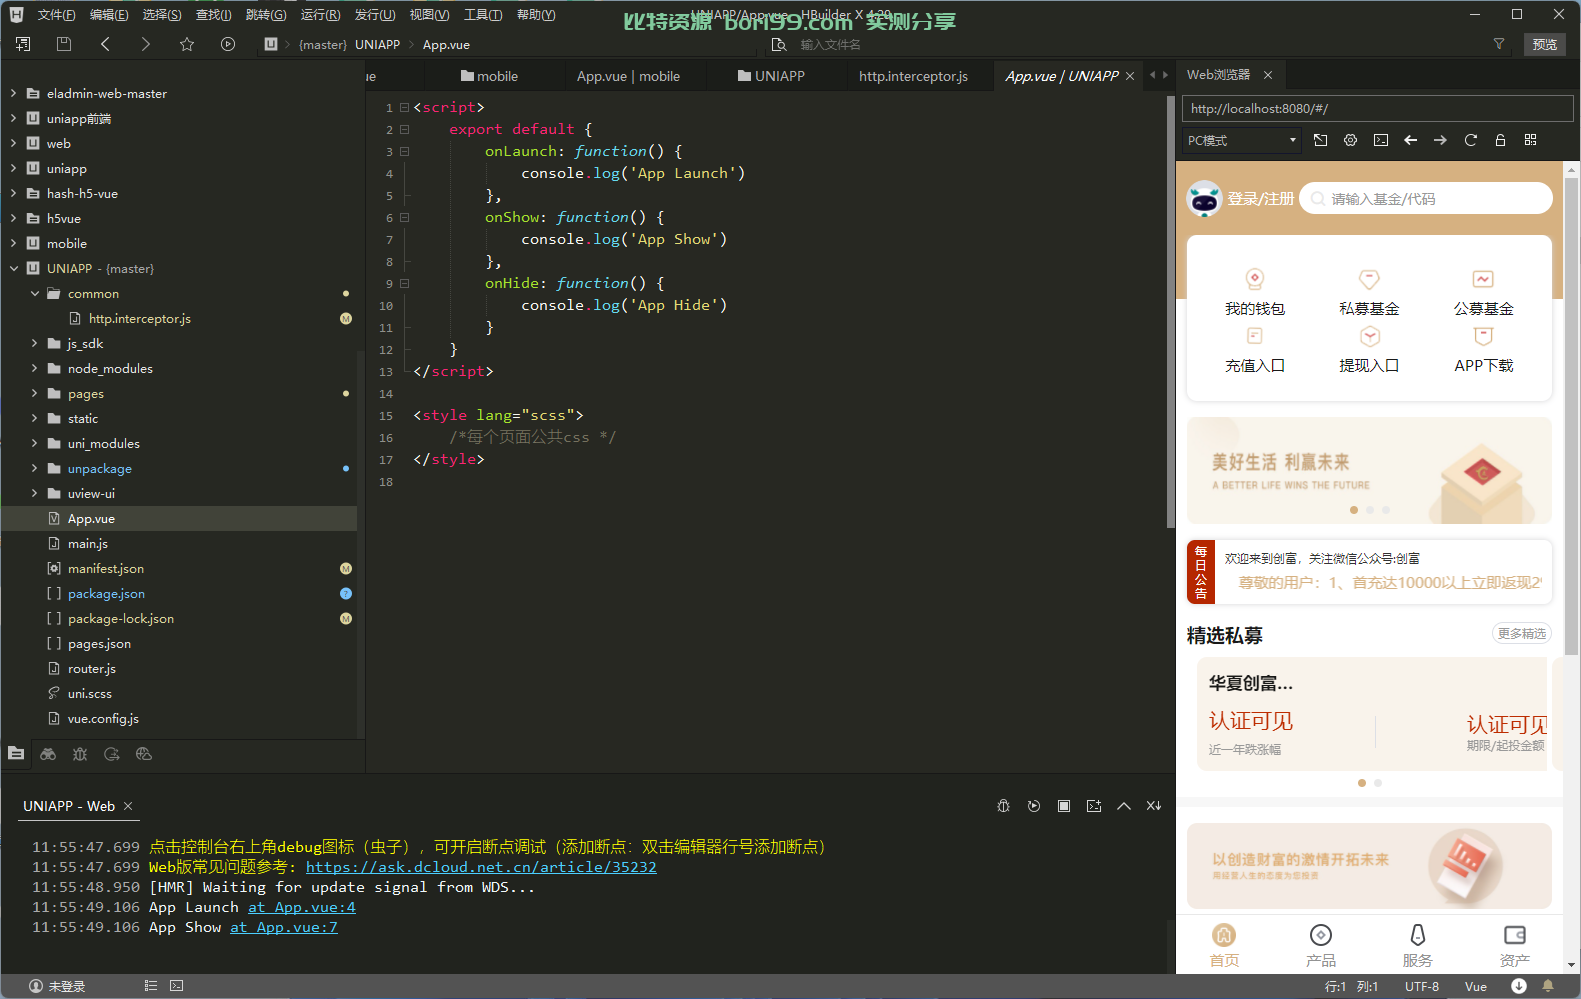Click the run play icon in the toolbar
Screen dimensions: 1581x999
pos(228,44)
